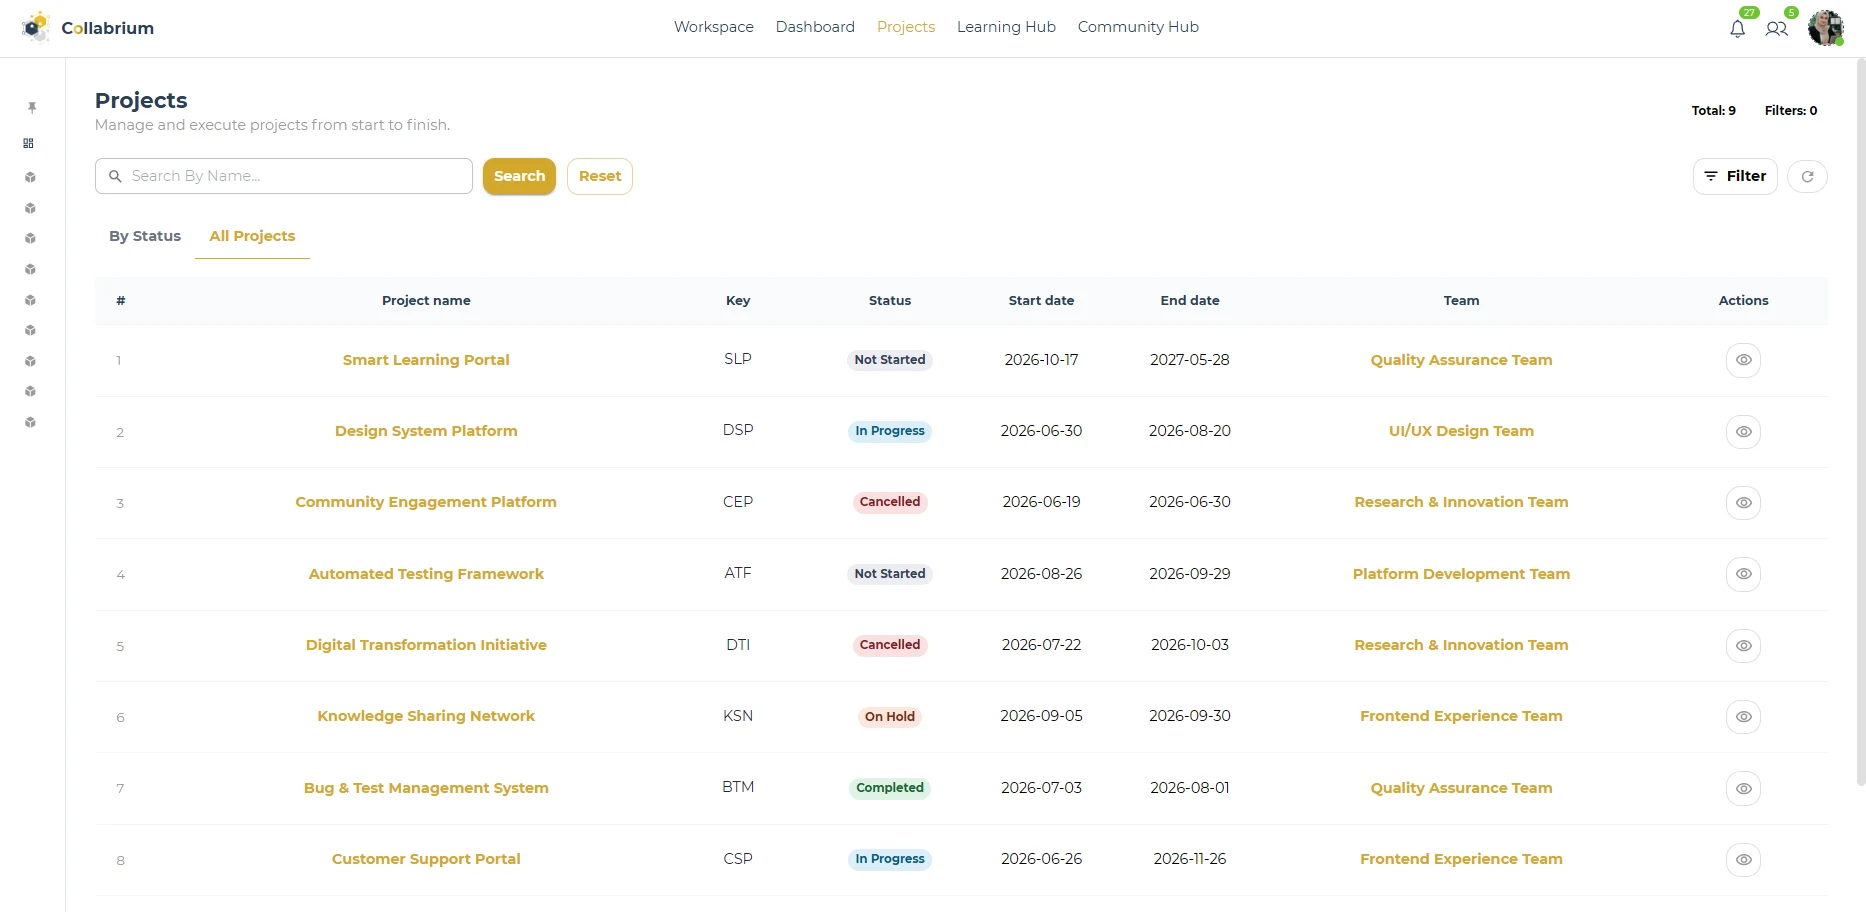The image size is (1866, 912).
Task: Focus the Search By Name field
Action: pos(284,176)
